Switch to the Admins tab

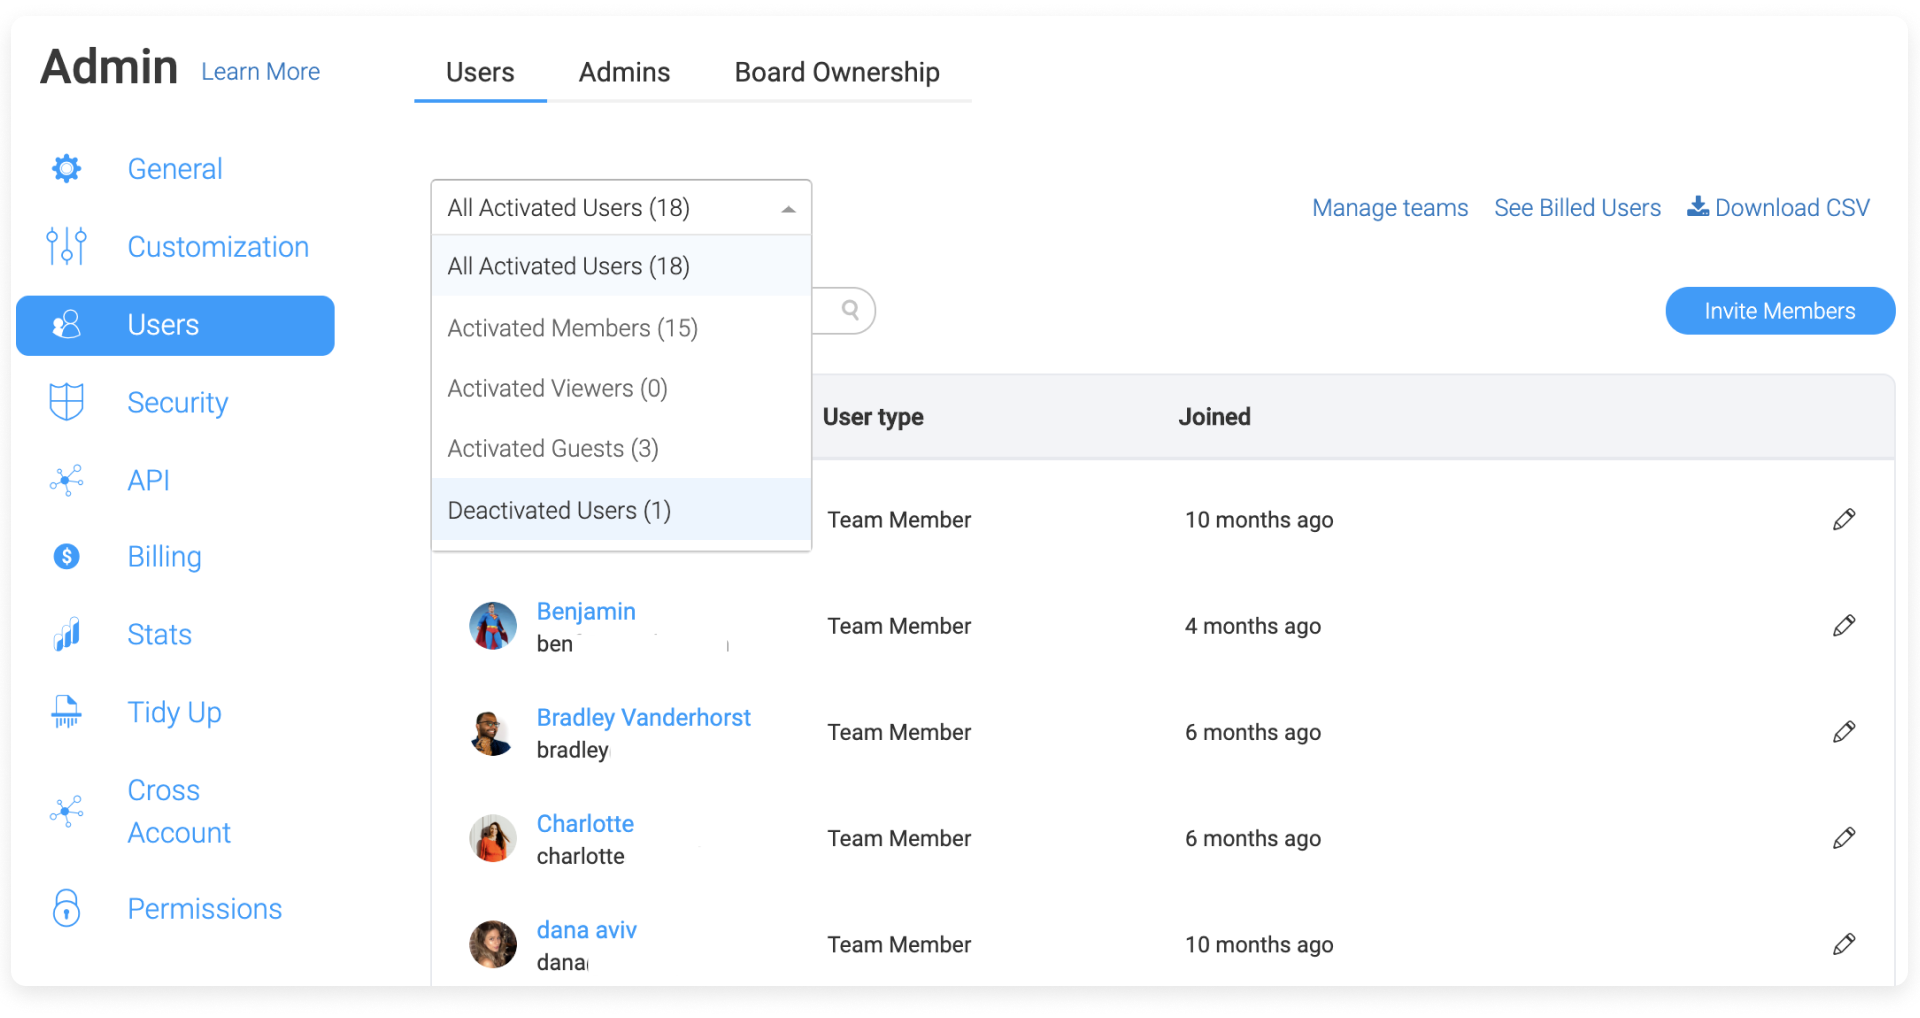tap(624, 72)
